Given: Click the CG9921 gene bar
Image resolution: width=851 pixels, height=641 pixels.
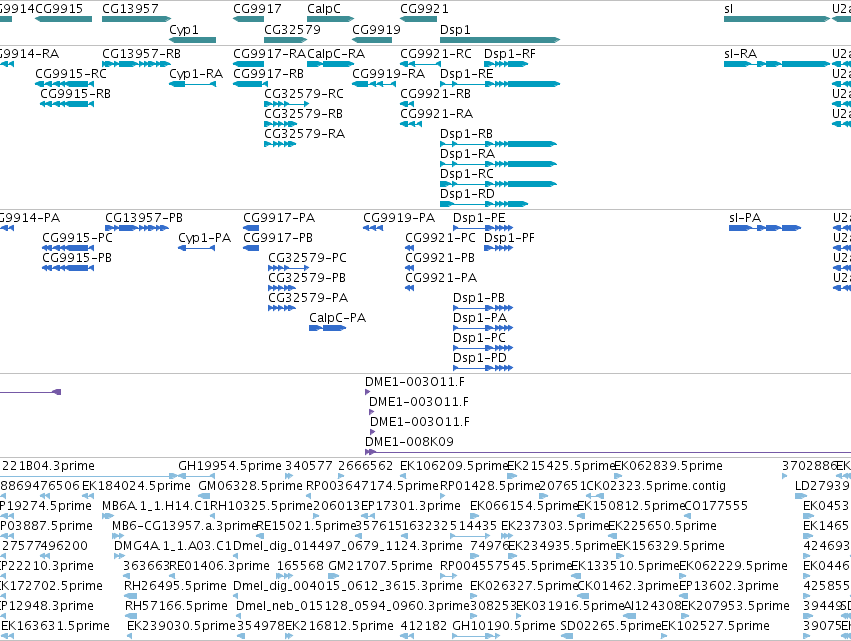Looking at the screenshot, I should [x=418, y=19].
